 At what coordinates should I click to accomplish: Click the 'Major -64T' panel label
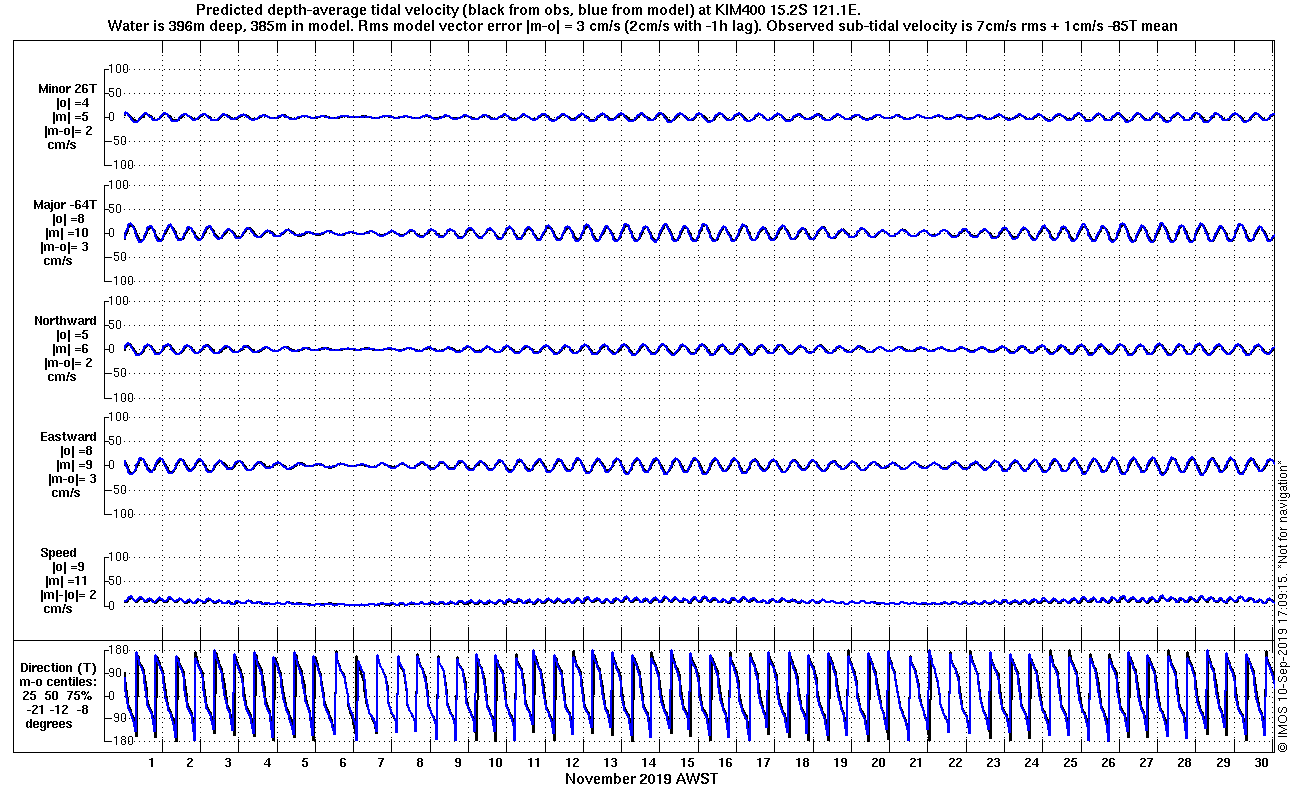(65, 205)
